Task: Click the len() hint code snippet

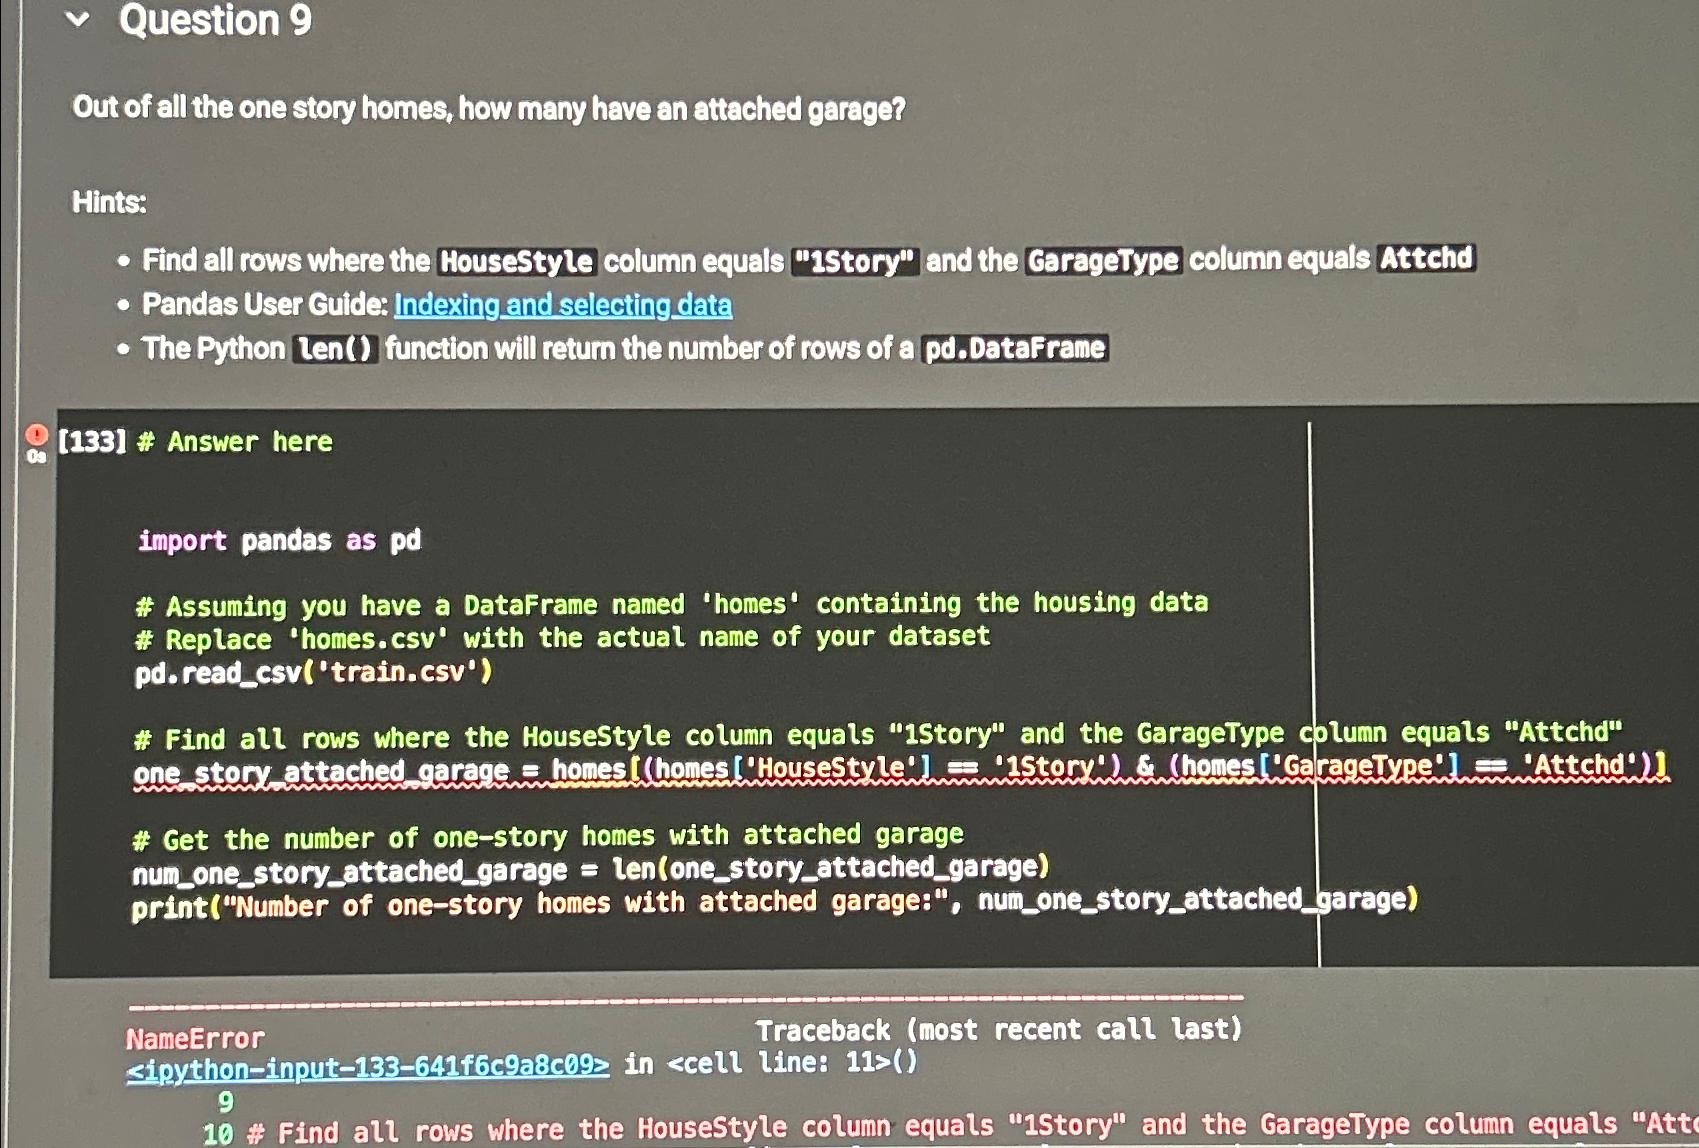Action: (x=334, y=349)
